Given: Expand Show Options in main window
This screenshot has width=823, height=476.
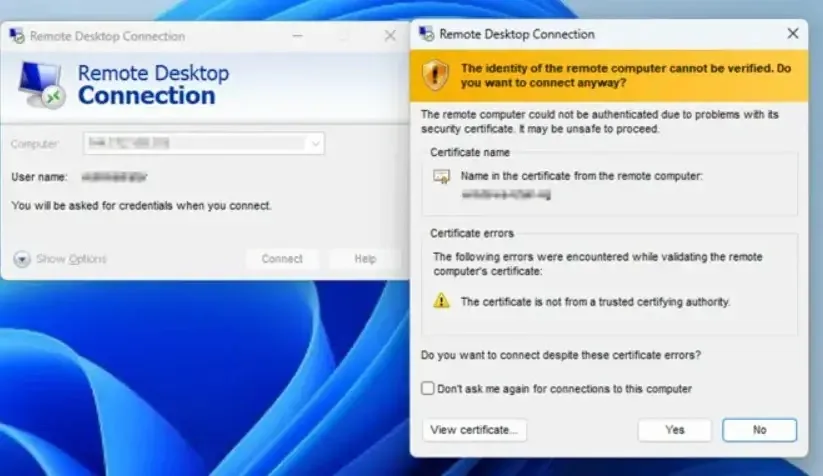Looking at the screenshot, I should [60, 259].
